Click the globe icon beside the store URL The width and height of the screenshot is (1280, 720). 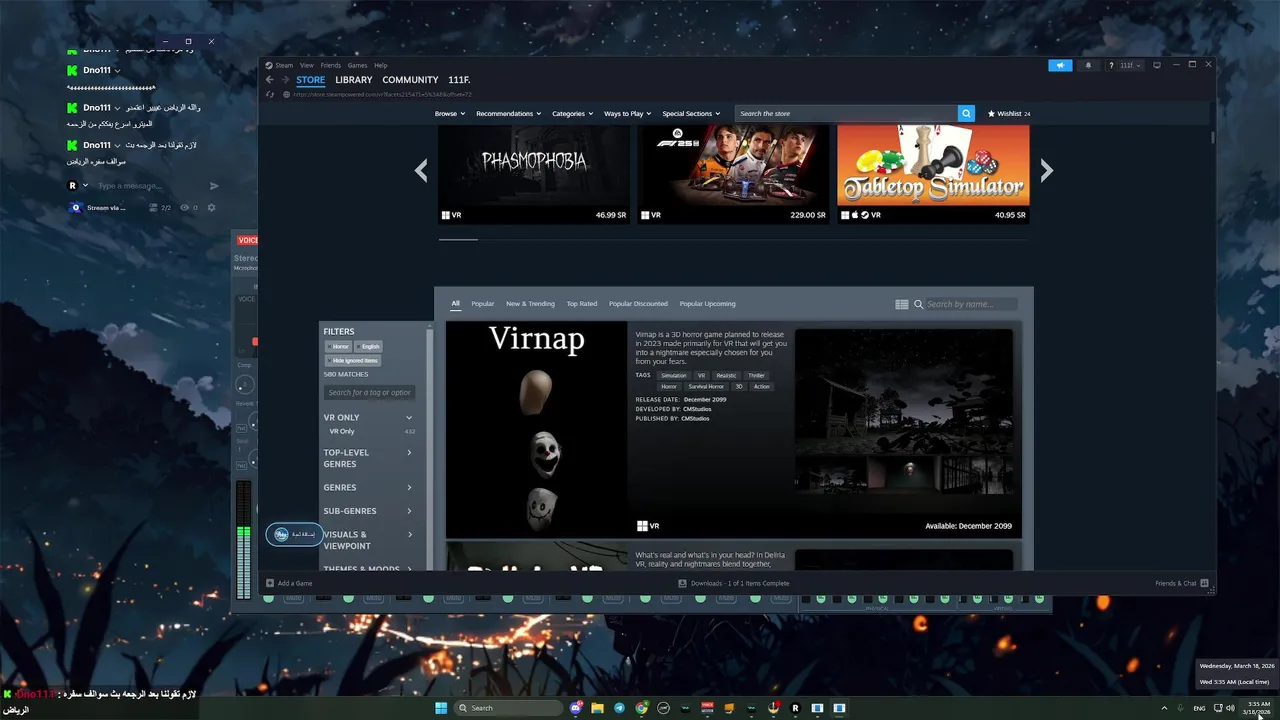tap(287, 94)
